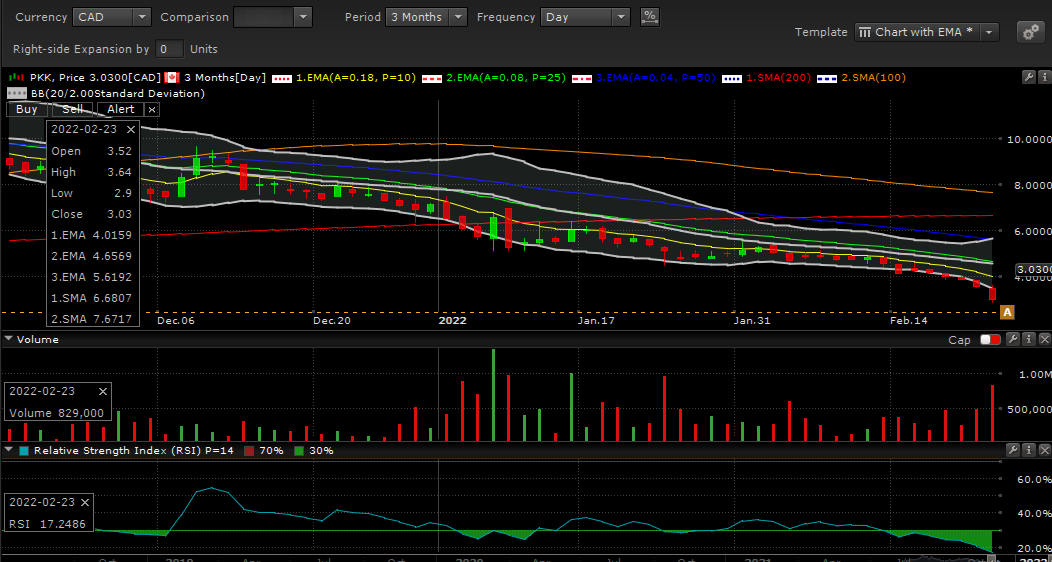Image resolution: width=1052 pixels, height=562 pixels.
Task: Close the RSI panel
Action: 1044,450
